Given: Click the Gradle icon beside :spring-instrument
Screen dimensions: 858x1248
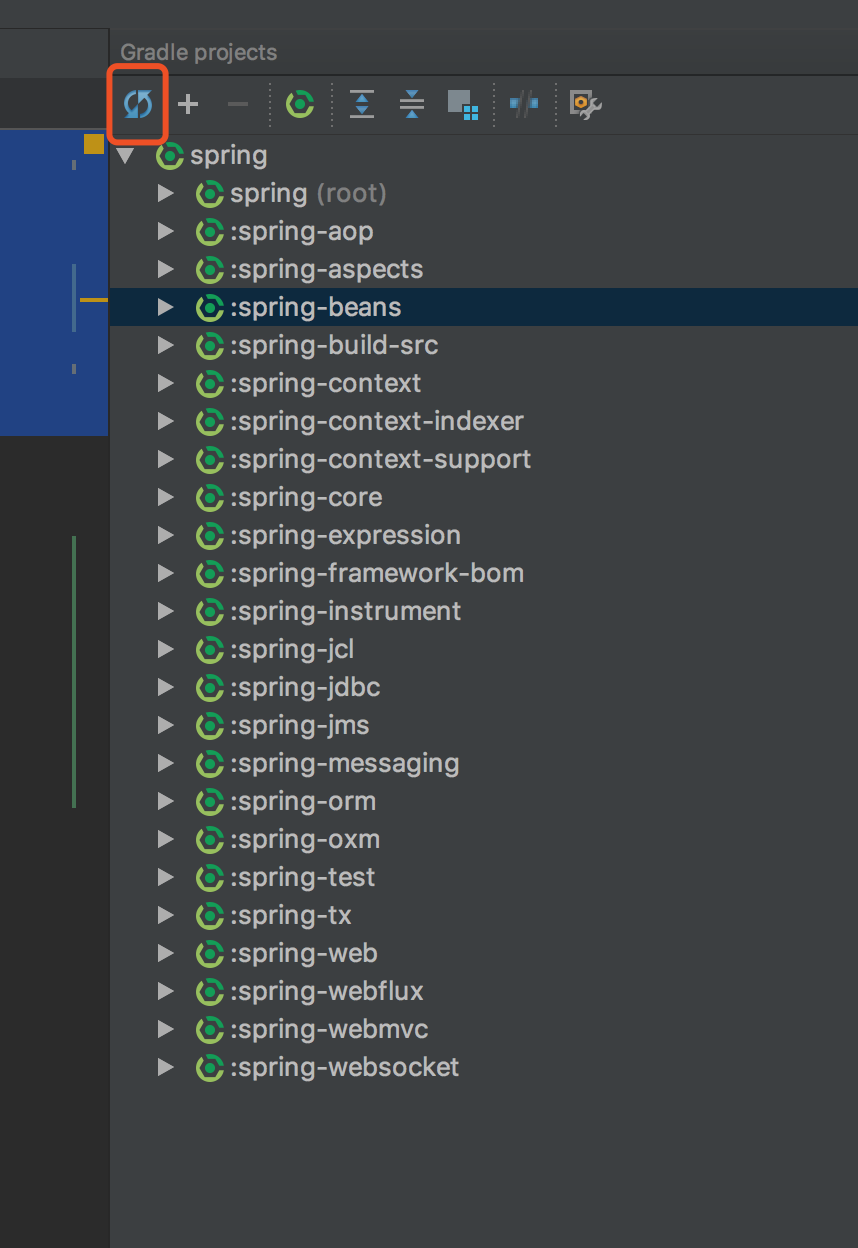Looking at the screenshot, I should 210,612.
